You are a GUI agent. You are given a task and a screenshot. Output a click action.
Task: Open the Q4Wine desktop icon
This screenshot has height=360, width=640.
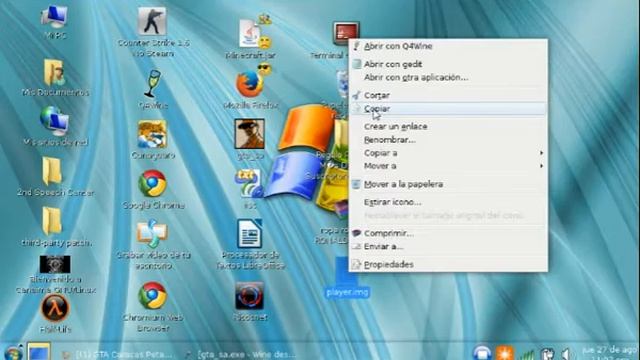[153, 84]
